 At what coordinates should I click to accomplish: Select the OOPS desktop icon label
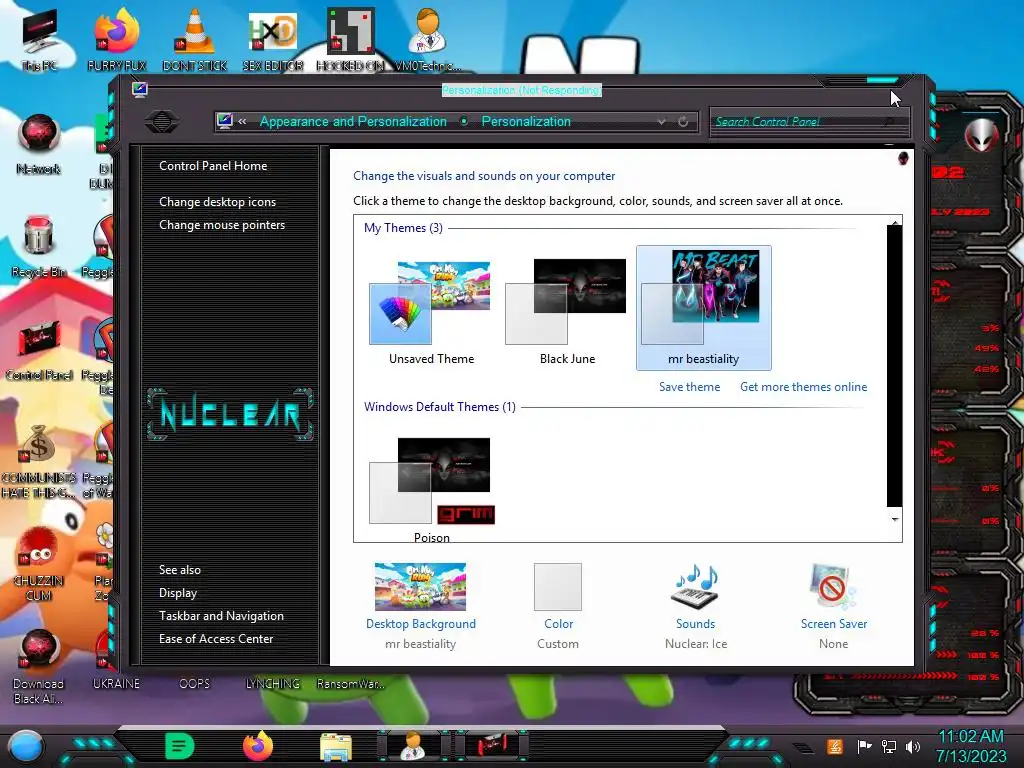pyautogui.click(x=195, y=684)
